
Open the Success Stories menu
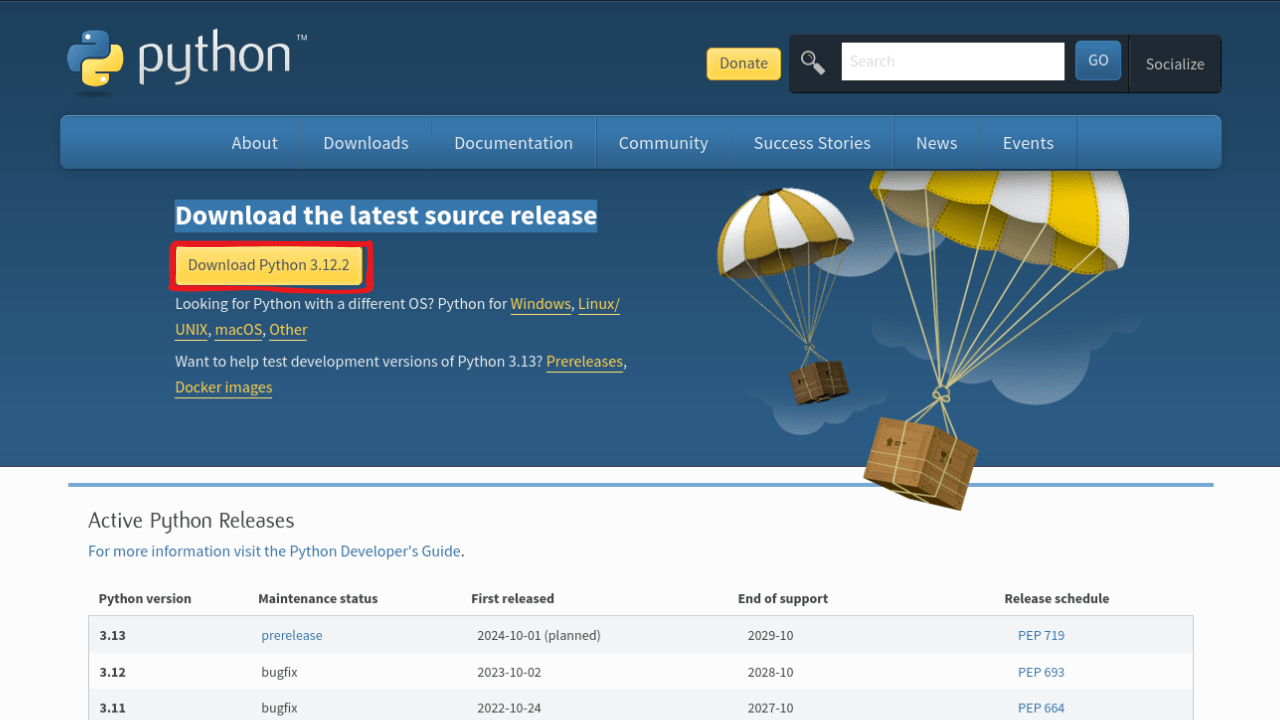(812, 143)
